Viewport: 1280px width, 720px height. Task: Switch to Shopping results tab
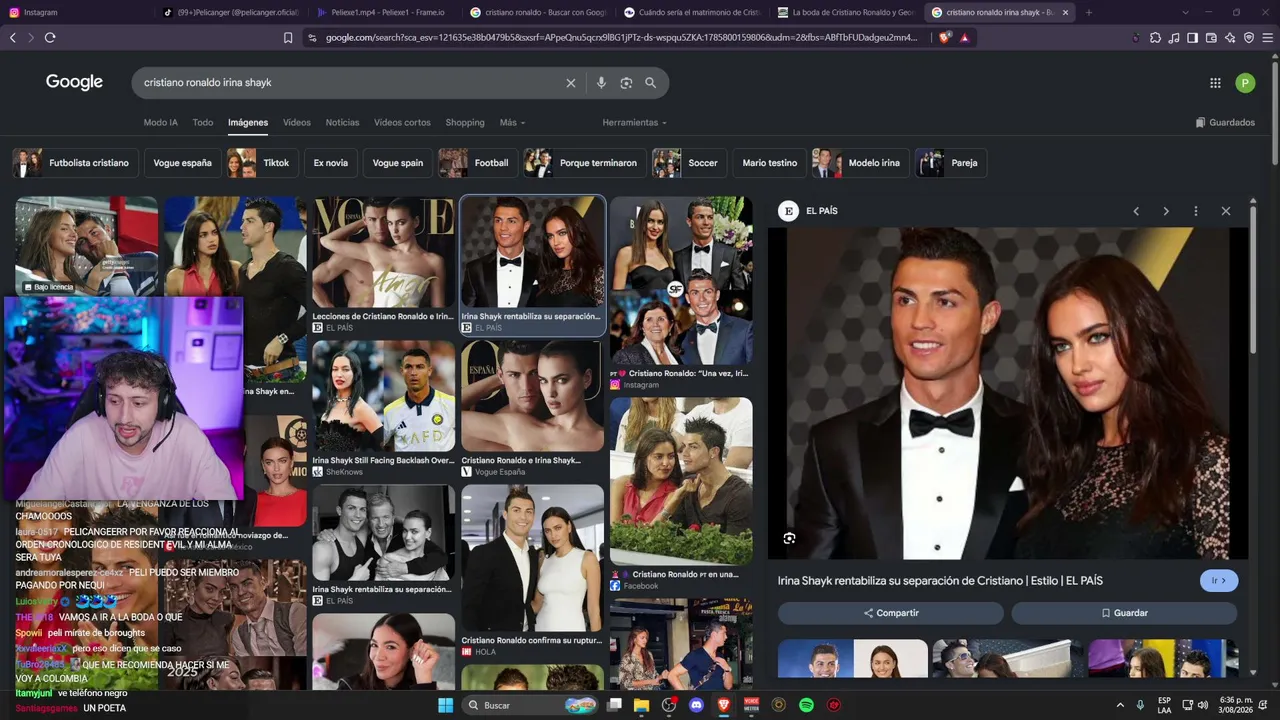click(465, 123)
